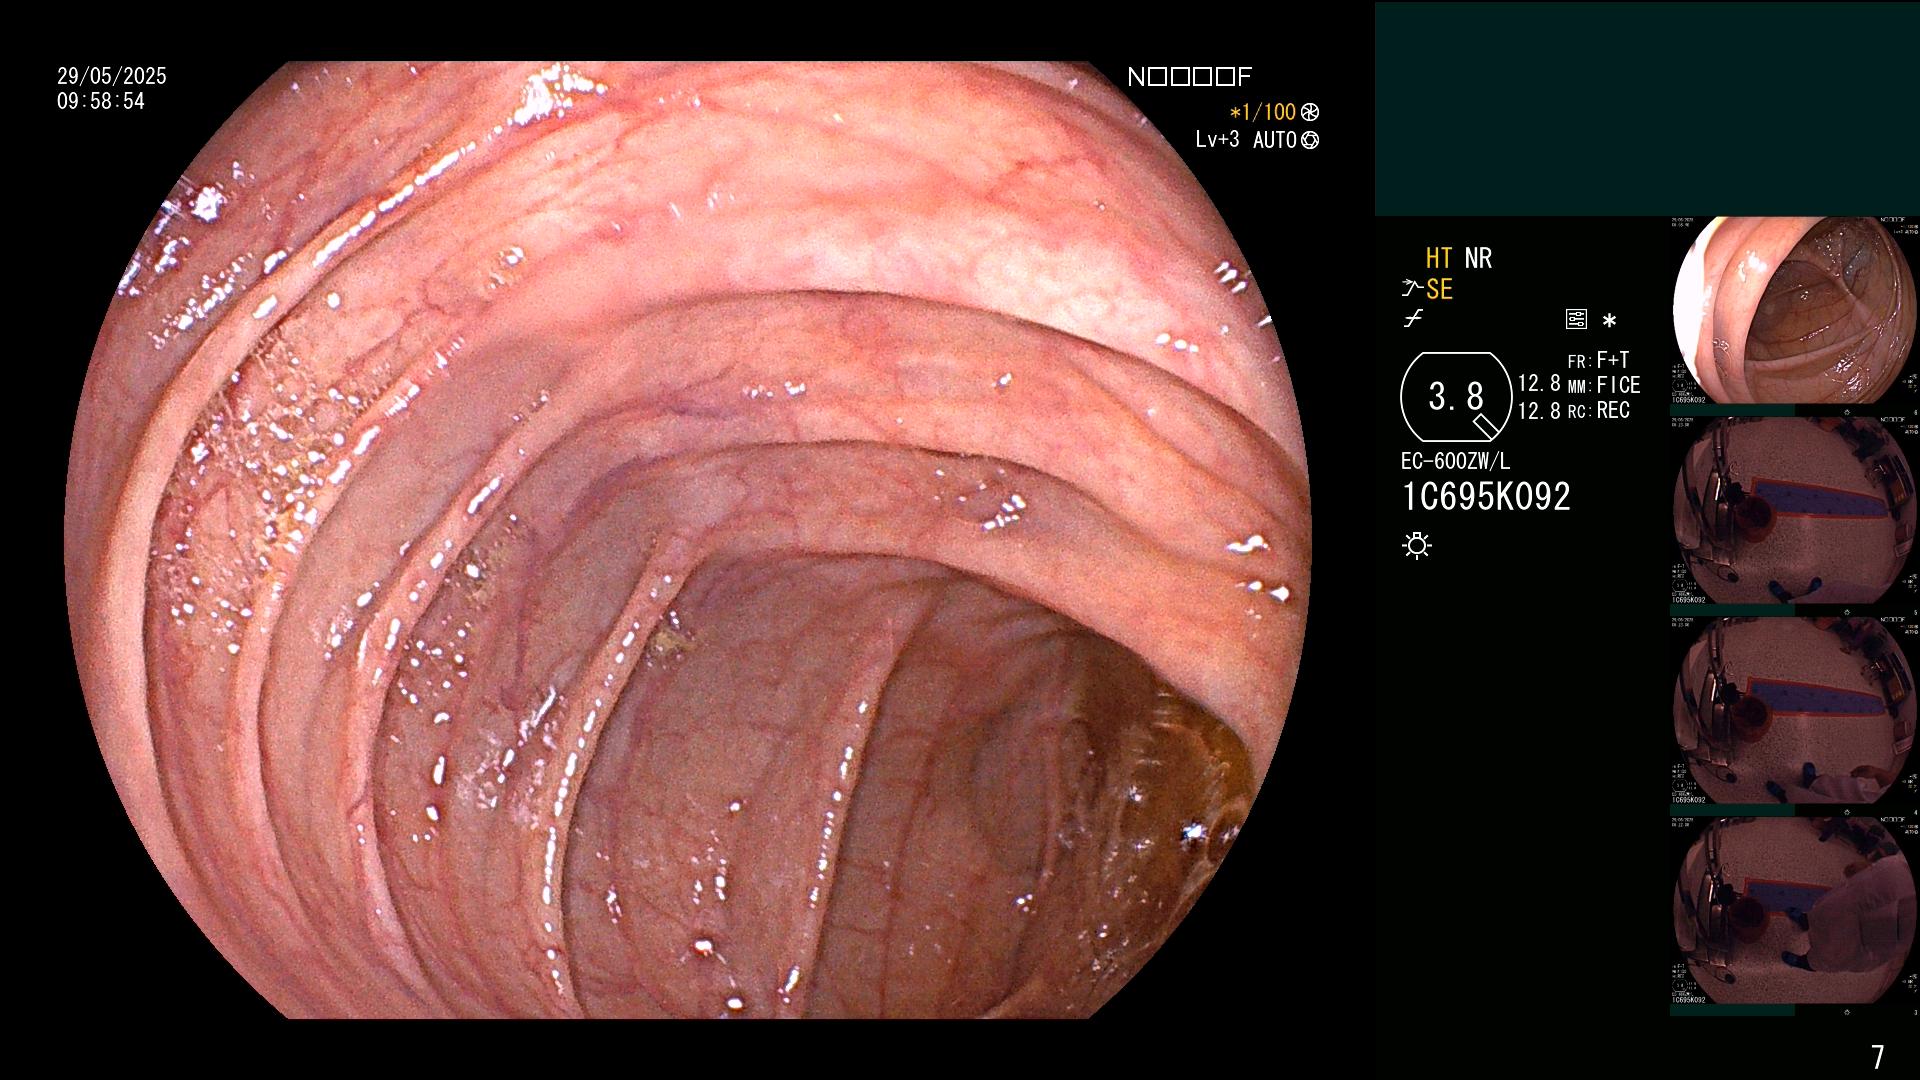1920x1080 pixels.
Task: Click the EC-600ZW/L scope model text
Action: click(1455, 461)
